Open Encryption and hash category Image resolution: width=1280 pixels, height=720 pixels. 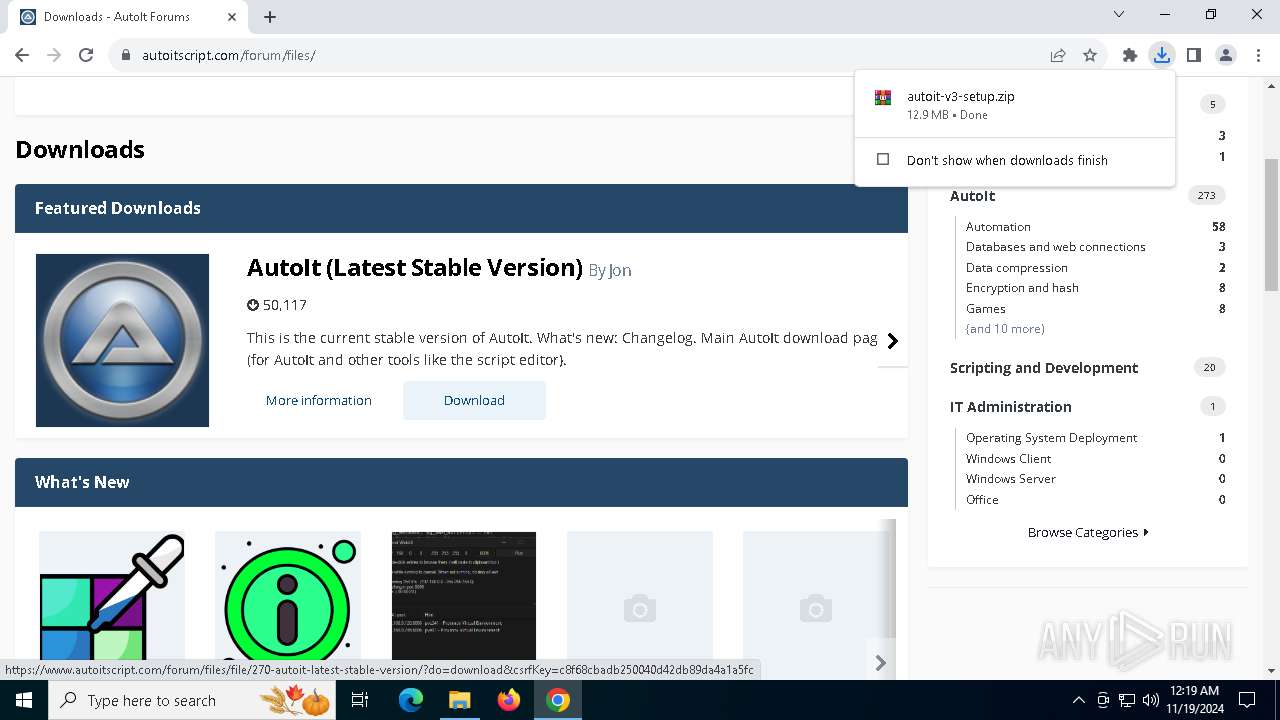(1022, 288)
